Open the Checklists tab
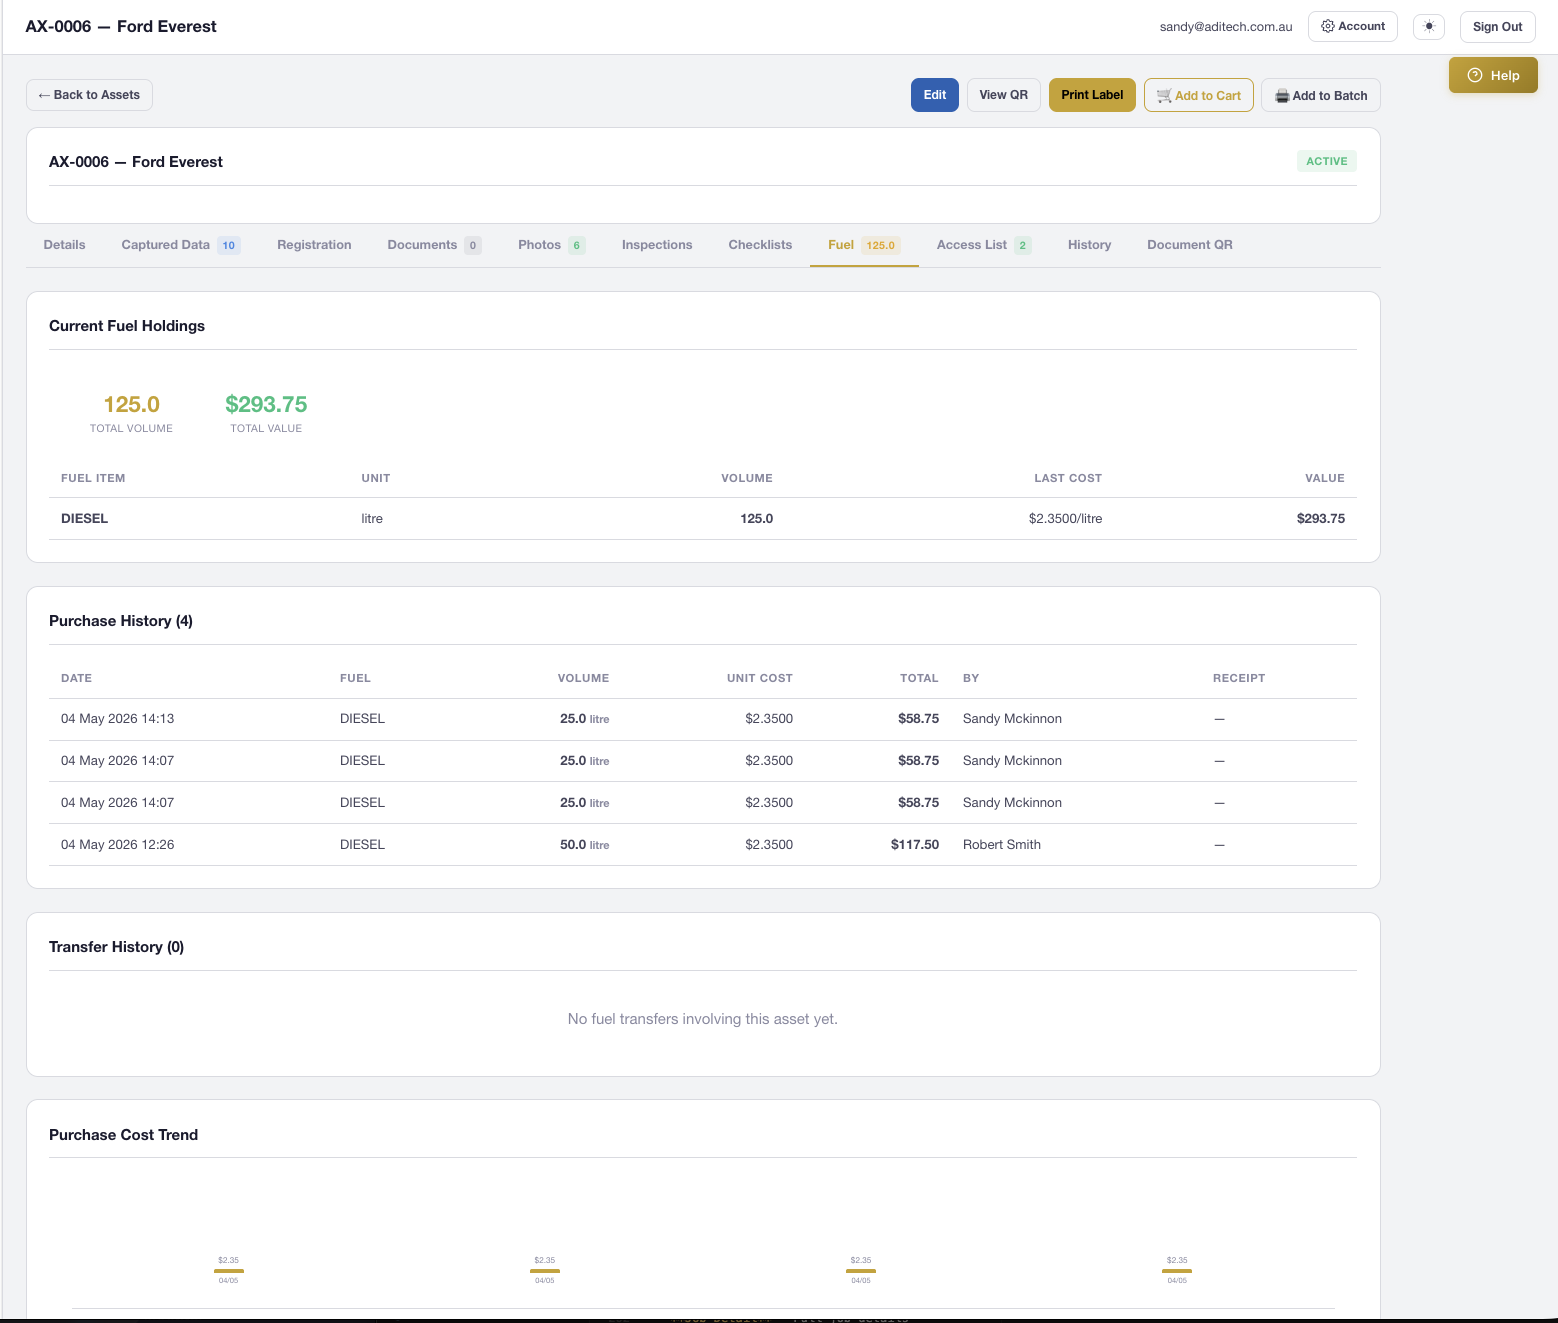This screenshot has height=1323, width=1558. (760, 245)
